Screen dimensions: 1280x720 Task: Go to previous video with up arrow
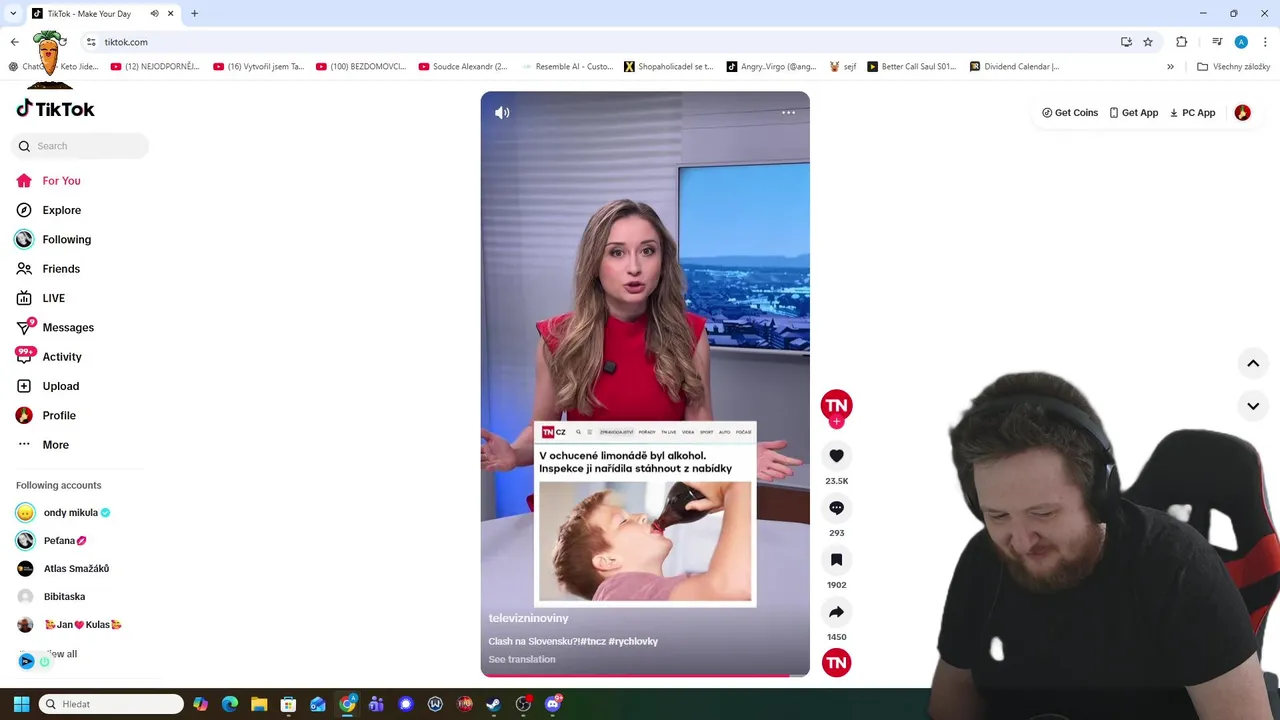1253,364
